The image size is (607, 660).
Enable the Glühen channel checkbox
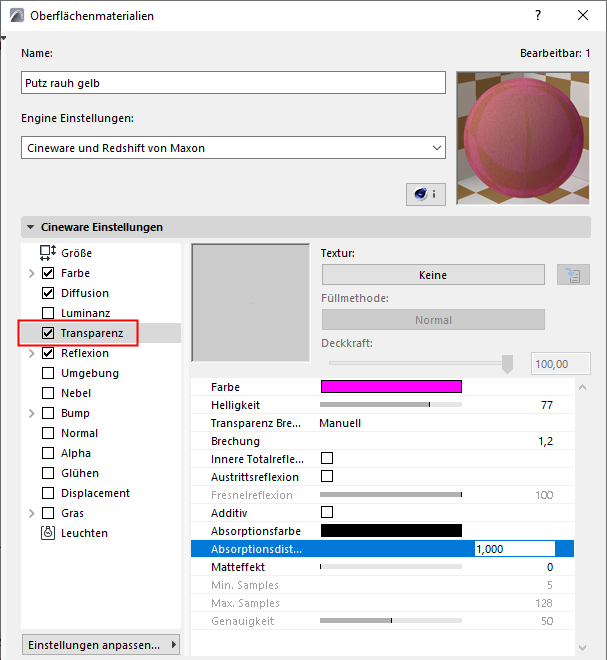point(48,473)
